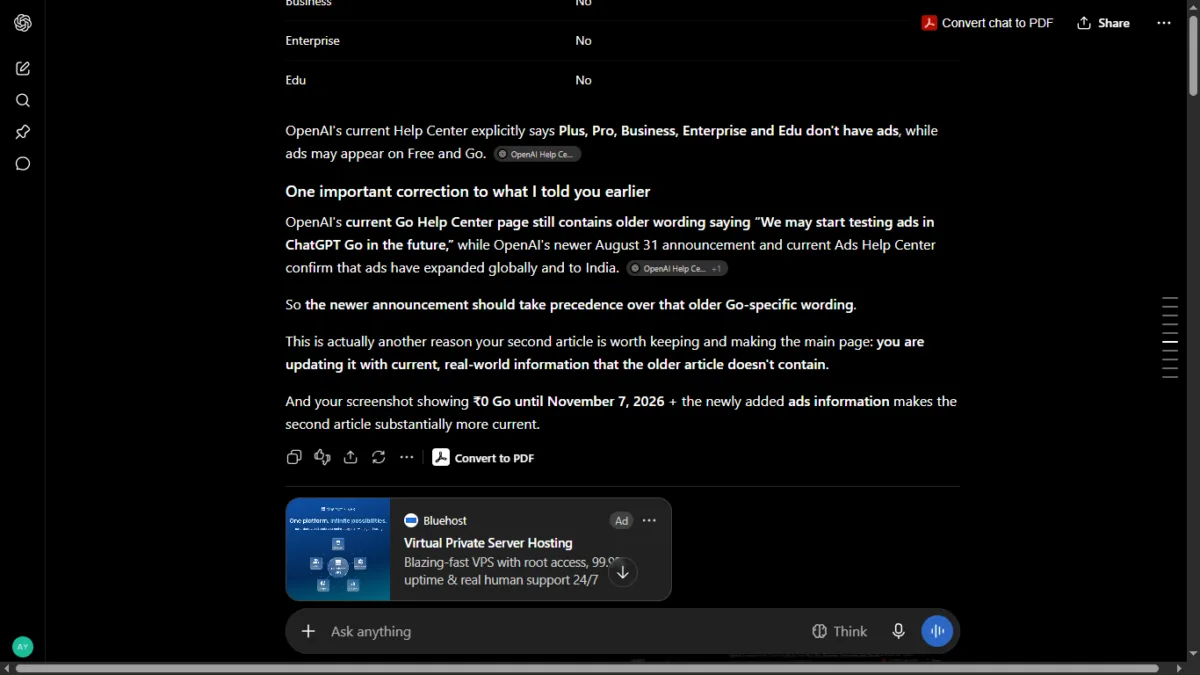The height and width of the screenshot is (675, 1200).
Task: Click the Ad label badge
Action: point(622,520)
